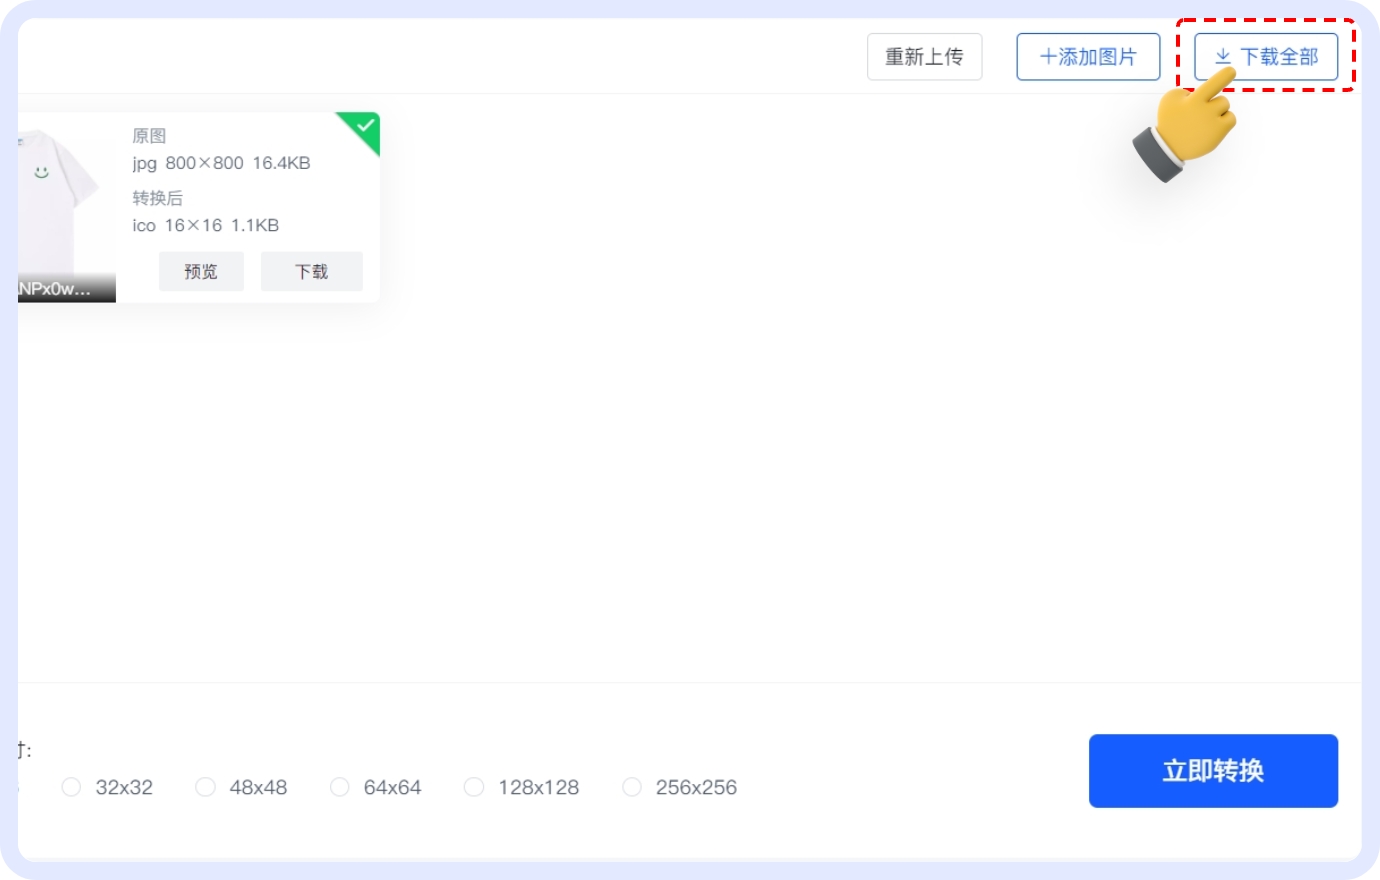
Task: Click the text "jpg 800×800 16.4KB"
Action: [221, 163]
